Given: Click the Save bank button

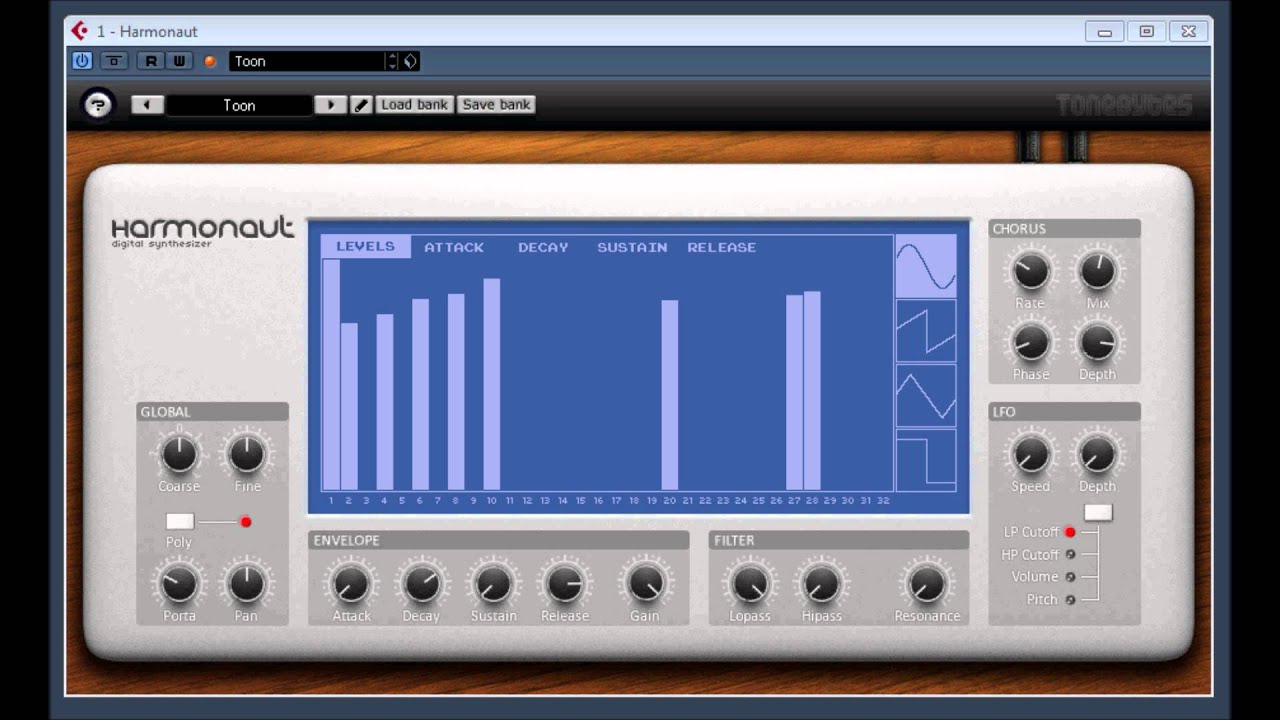Looking at the screenshot, I should [496, 104].
